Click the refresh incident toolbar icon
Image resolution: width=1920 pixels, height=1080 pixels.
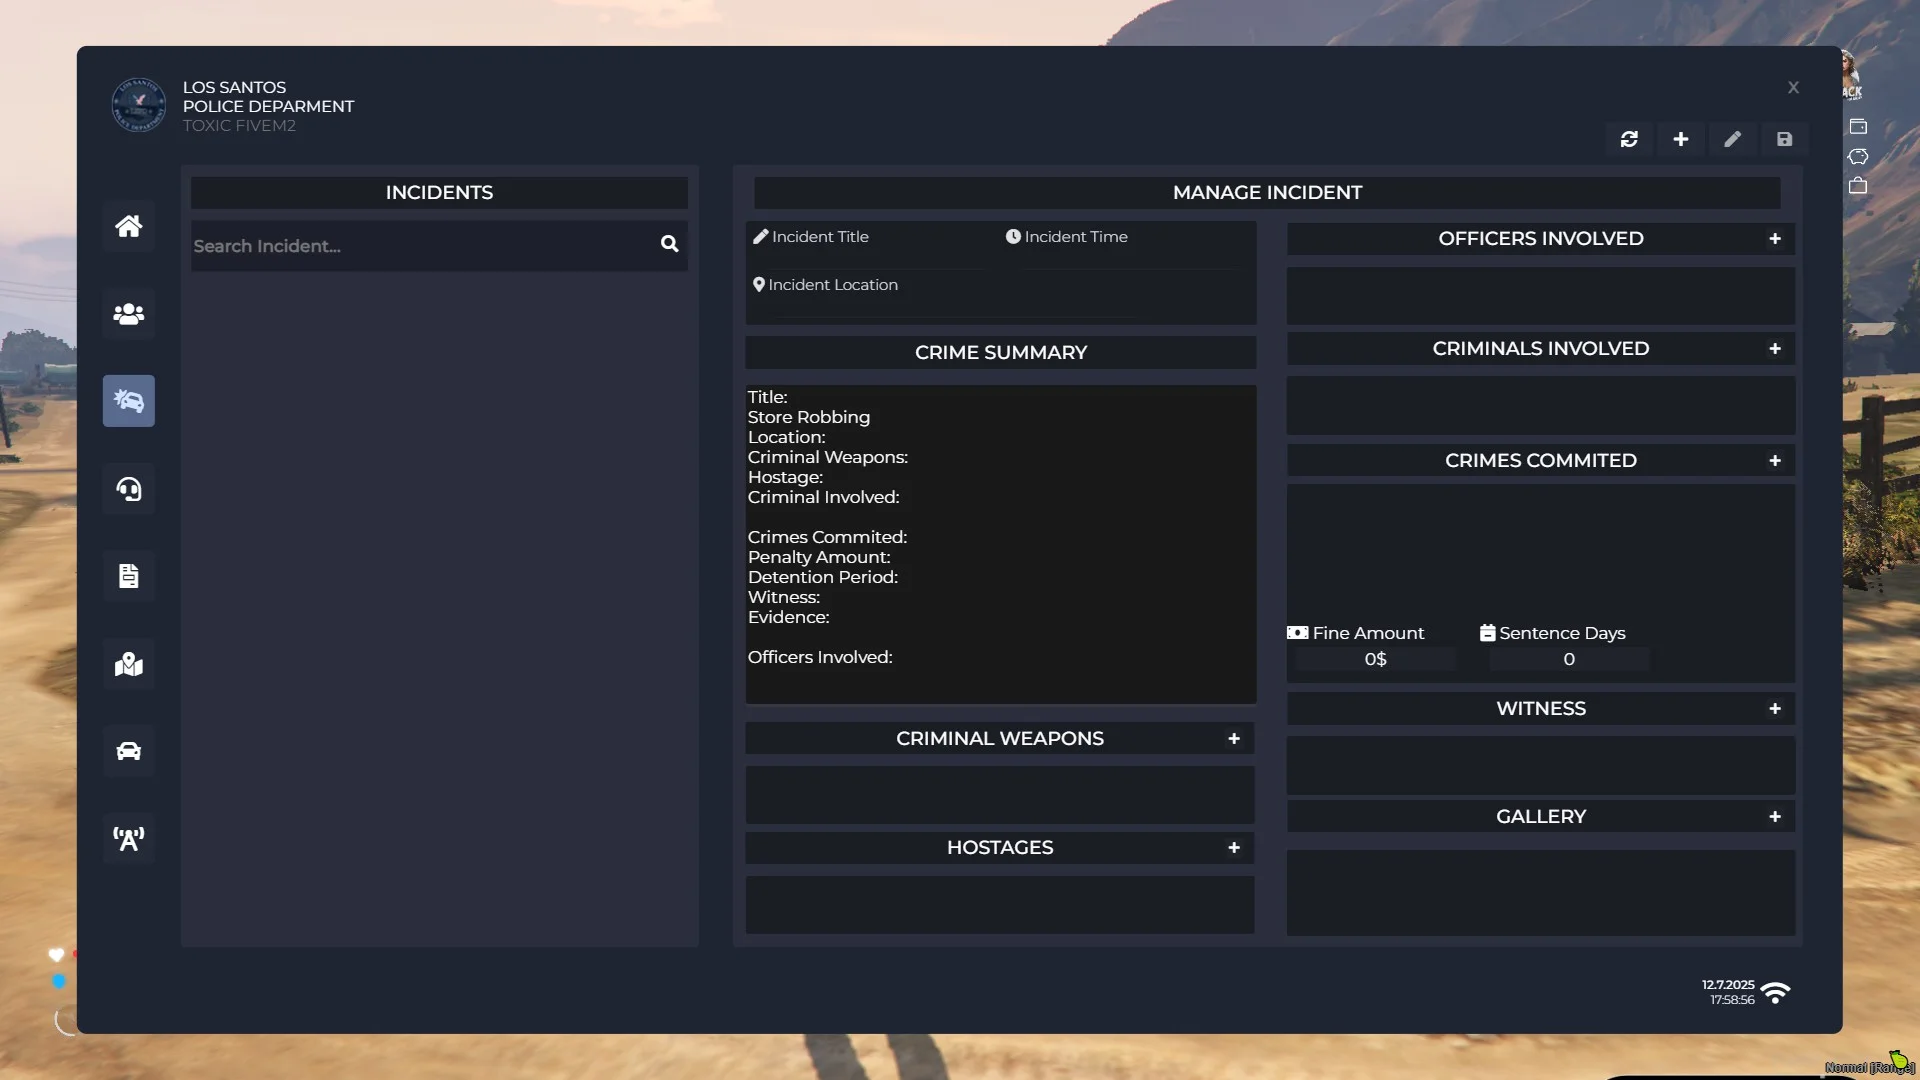click(1629, 139)
